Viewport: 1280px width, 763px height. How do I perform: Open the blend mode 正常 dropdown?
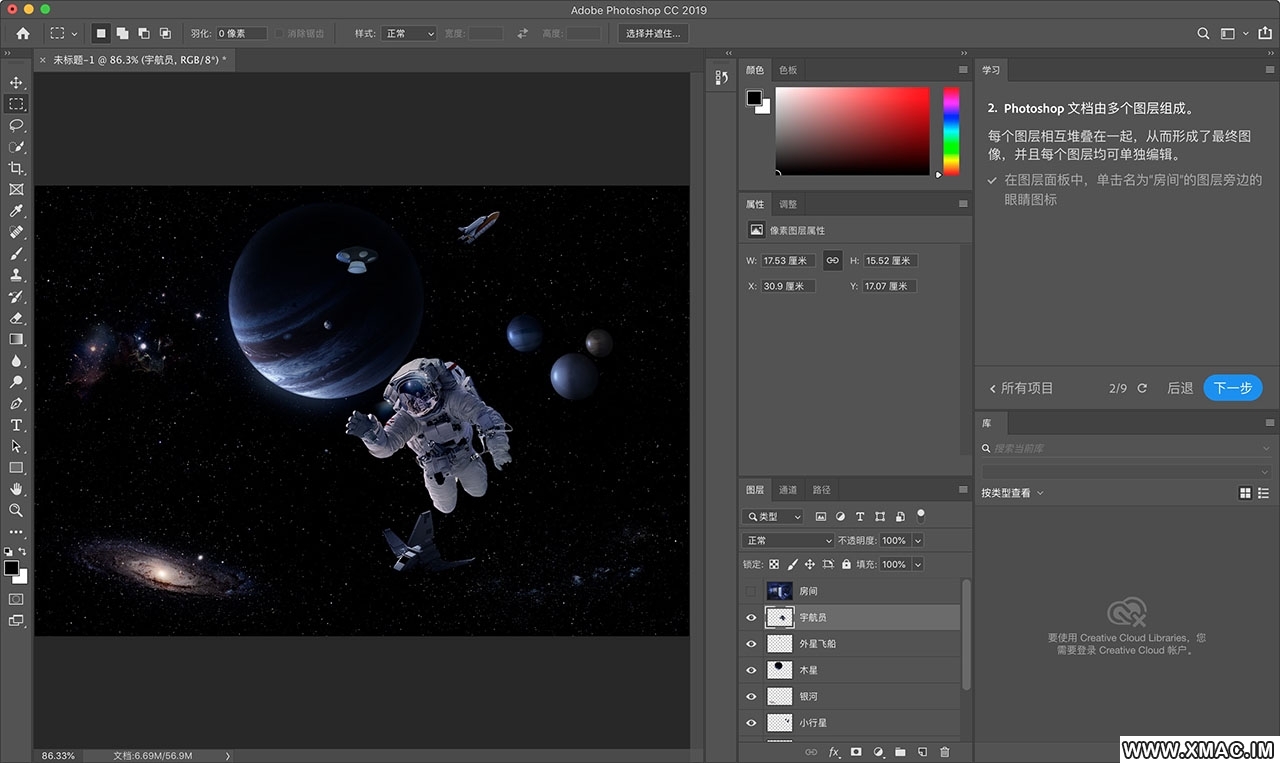point(788,540)
